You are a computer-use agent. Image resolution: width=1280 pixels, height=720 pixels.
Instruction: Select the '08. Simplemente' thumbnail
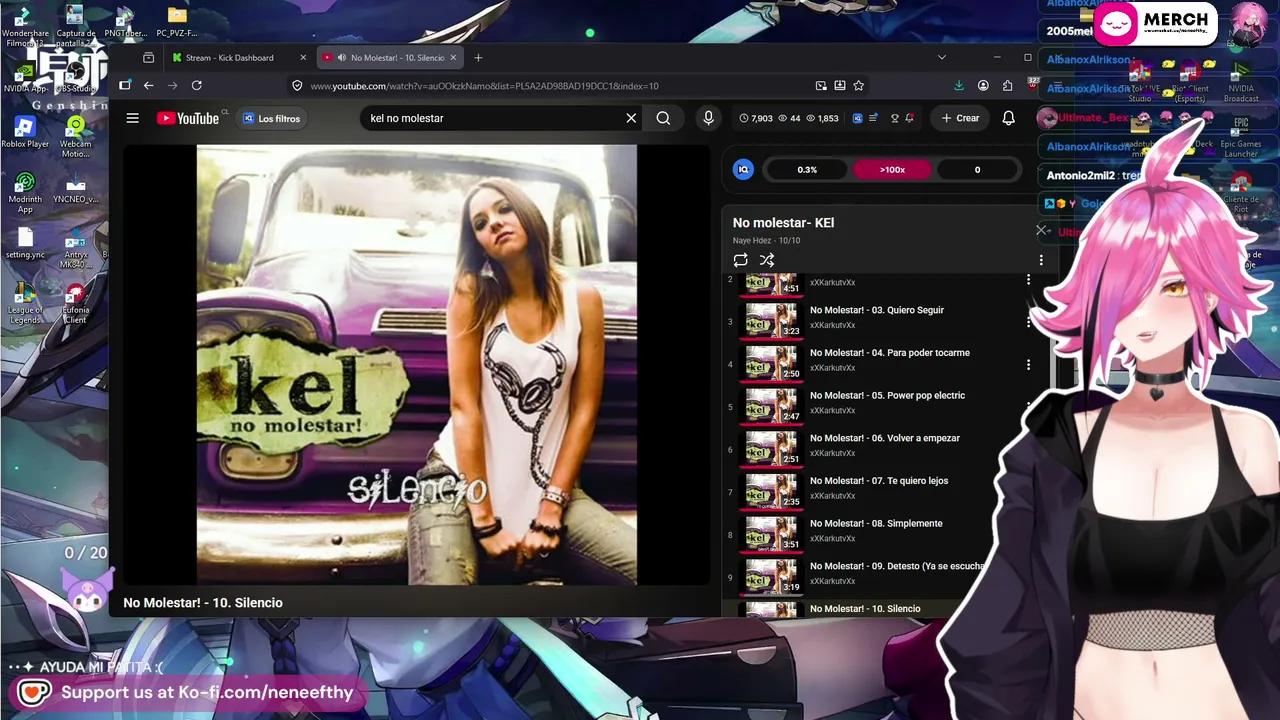[772, 535]
